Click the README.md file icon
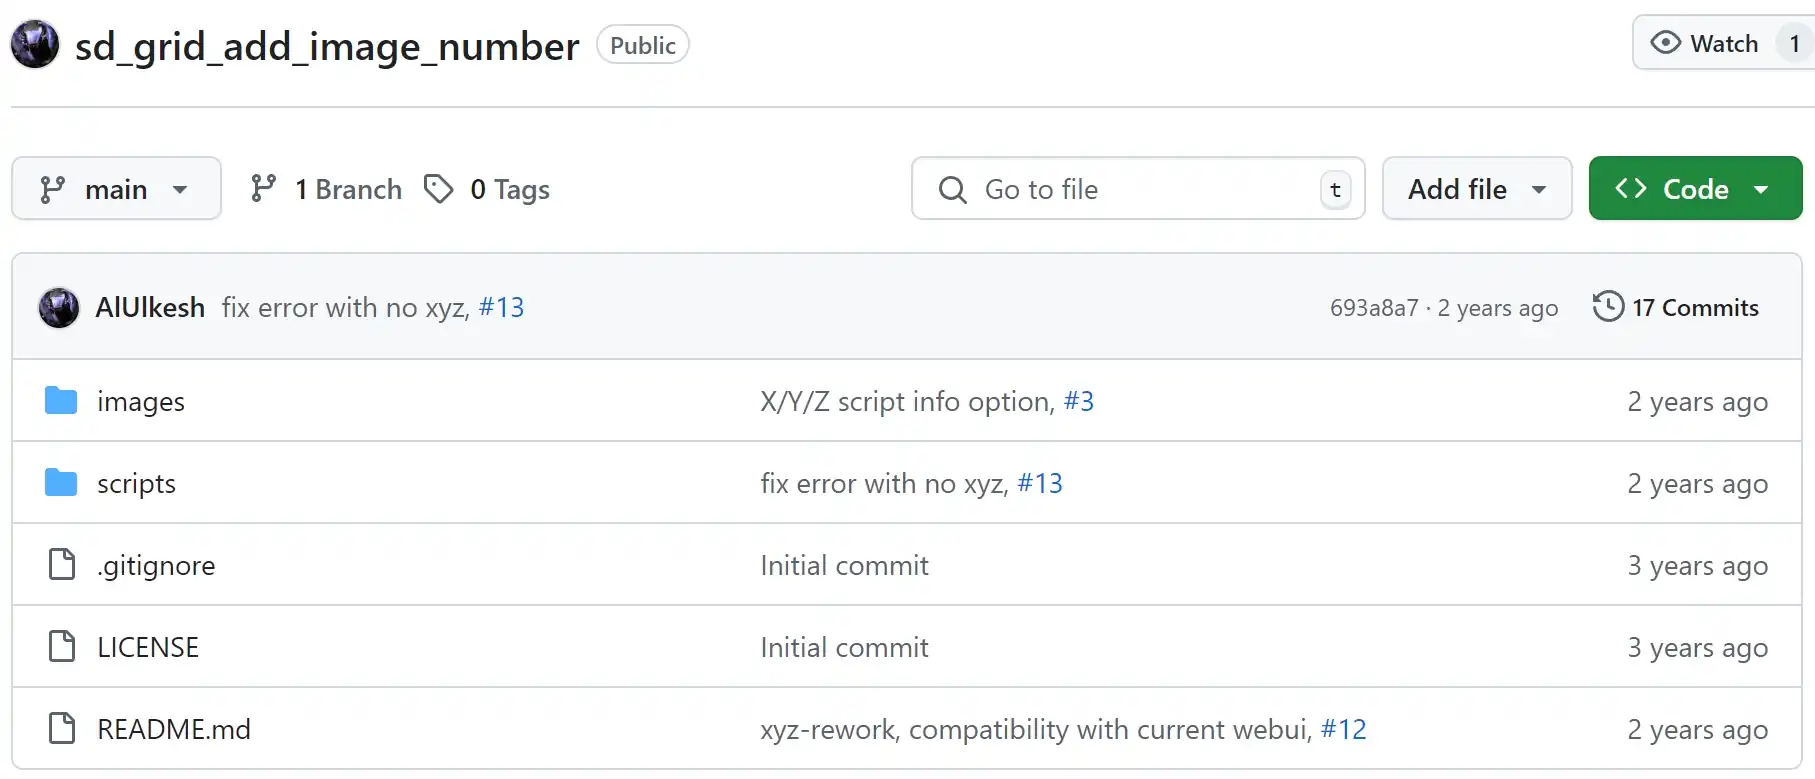Screen dimensions: 1815x779 tap(62, 729)
